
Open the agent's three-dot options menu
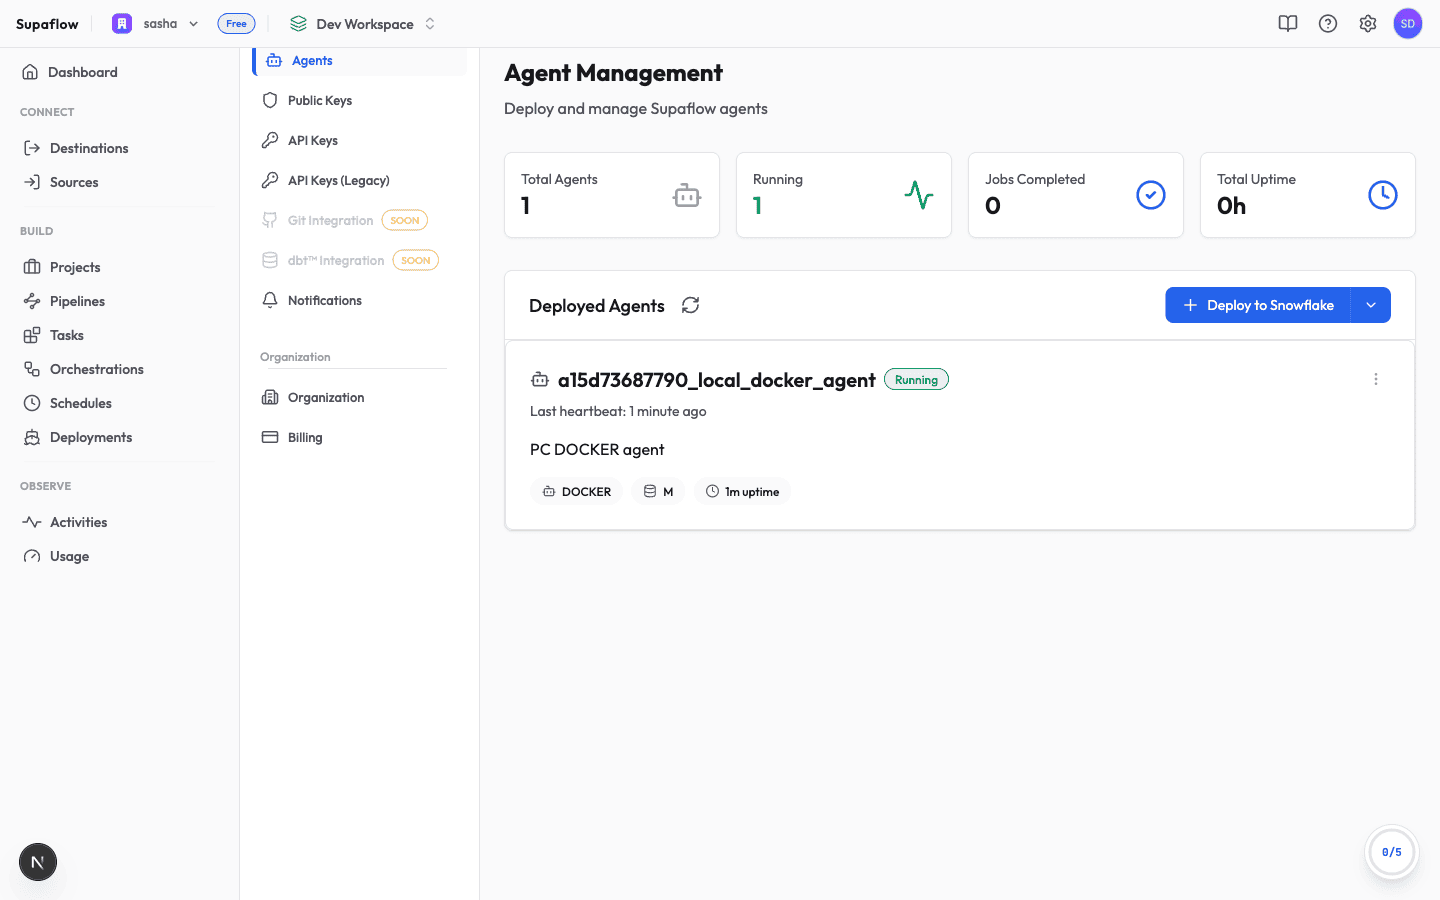pyautogui.click(x=1376, y=379)
